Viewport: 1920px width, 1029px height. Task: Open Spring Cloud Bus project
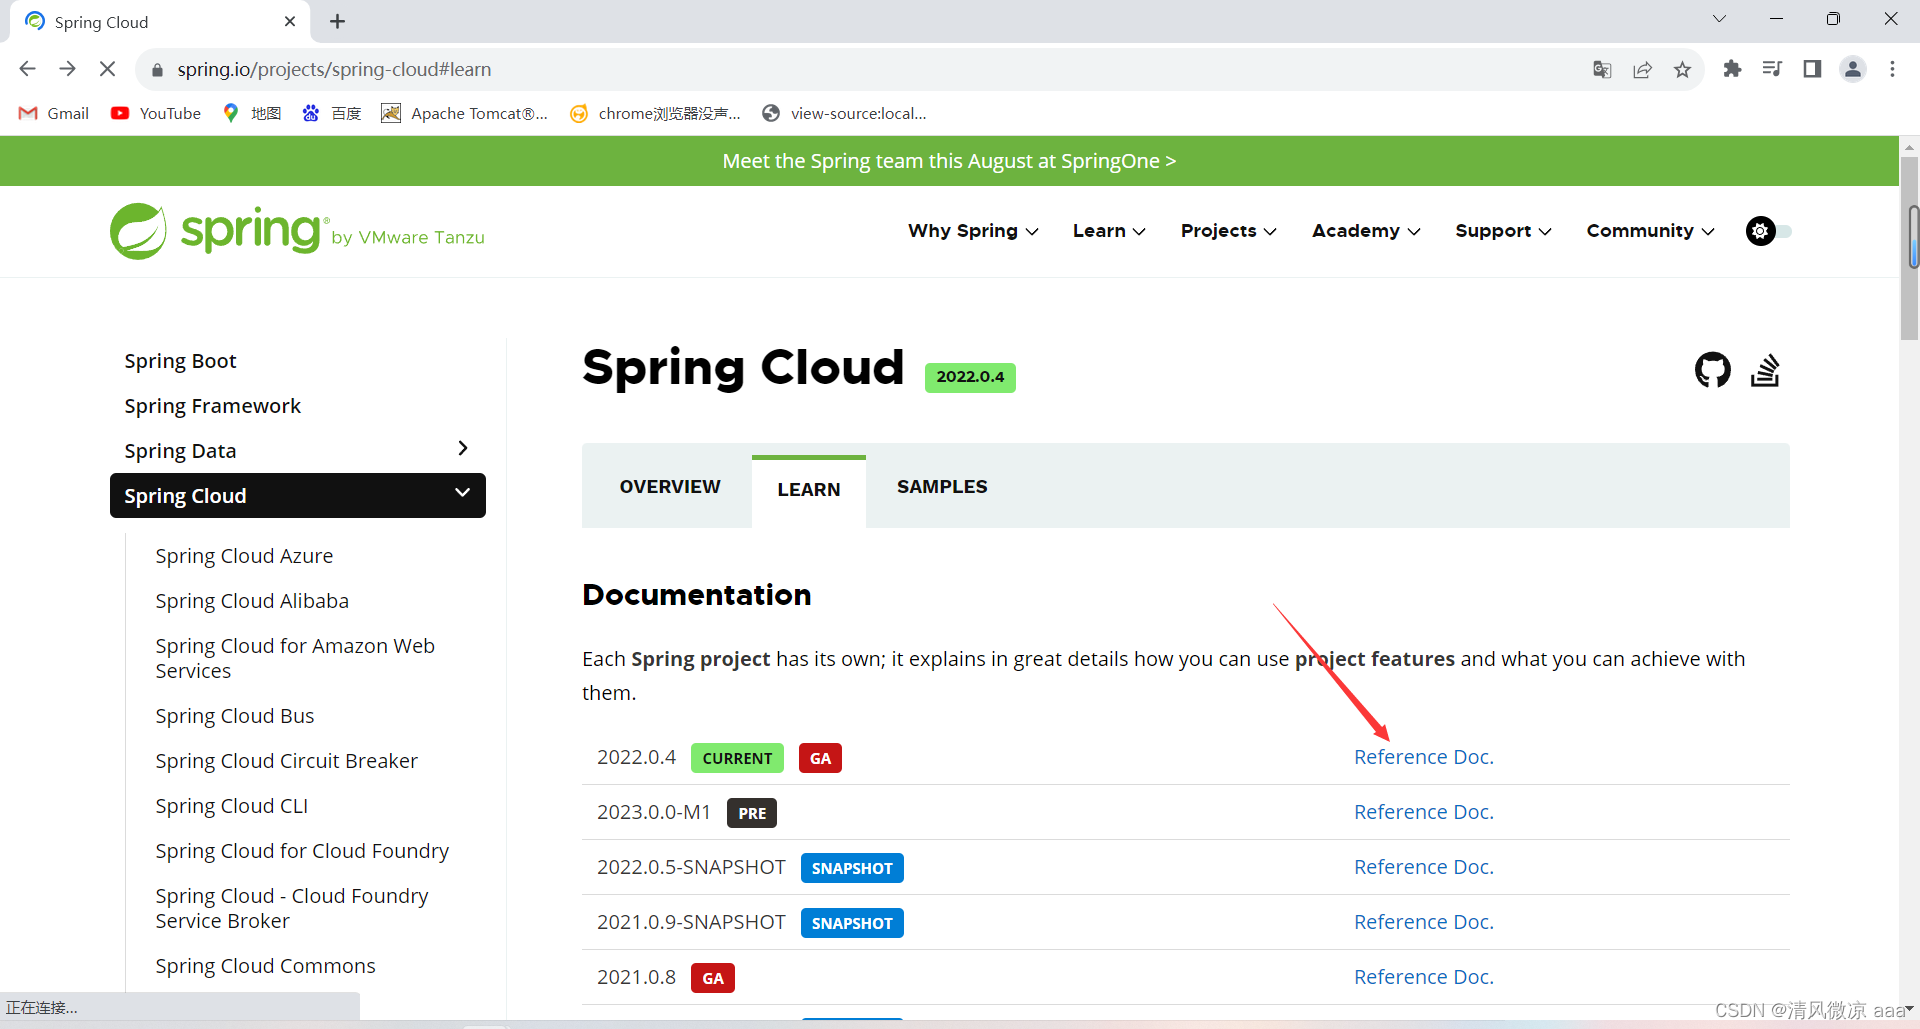coord(234,716)
